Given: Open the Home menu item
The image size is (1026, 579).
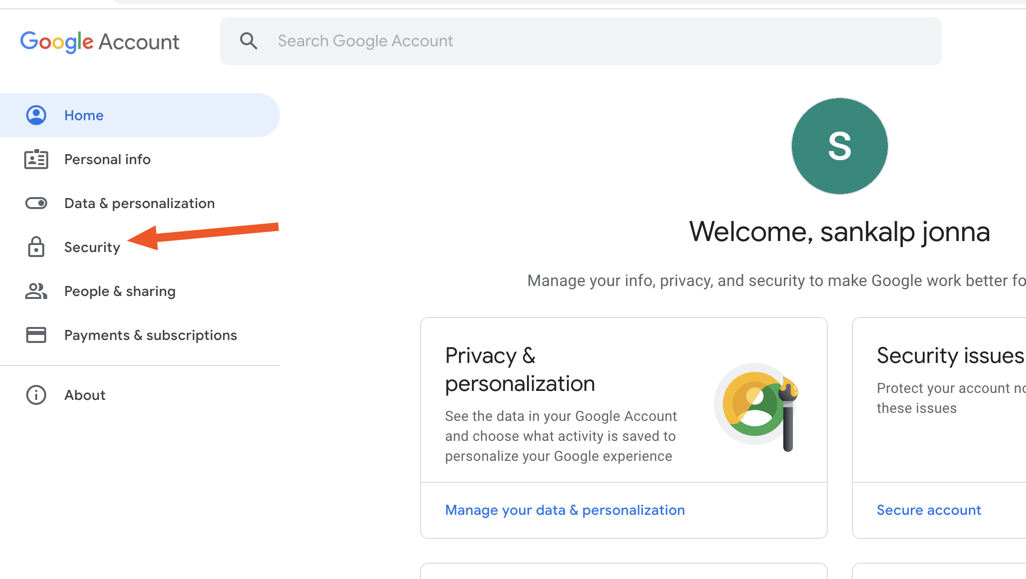Looking at the screenshot, I should (x=84, y=115).
